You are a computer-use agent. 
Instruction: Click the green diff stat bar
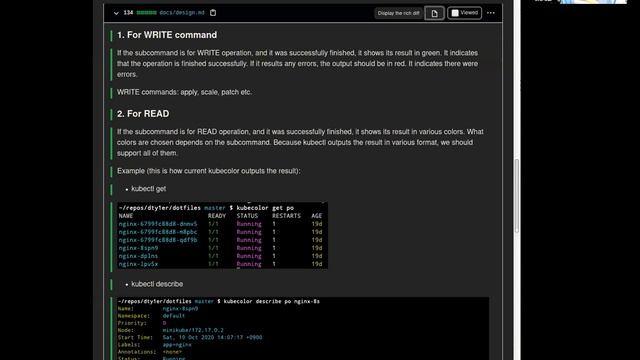click(x=147, y=13)
